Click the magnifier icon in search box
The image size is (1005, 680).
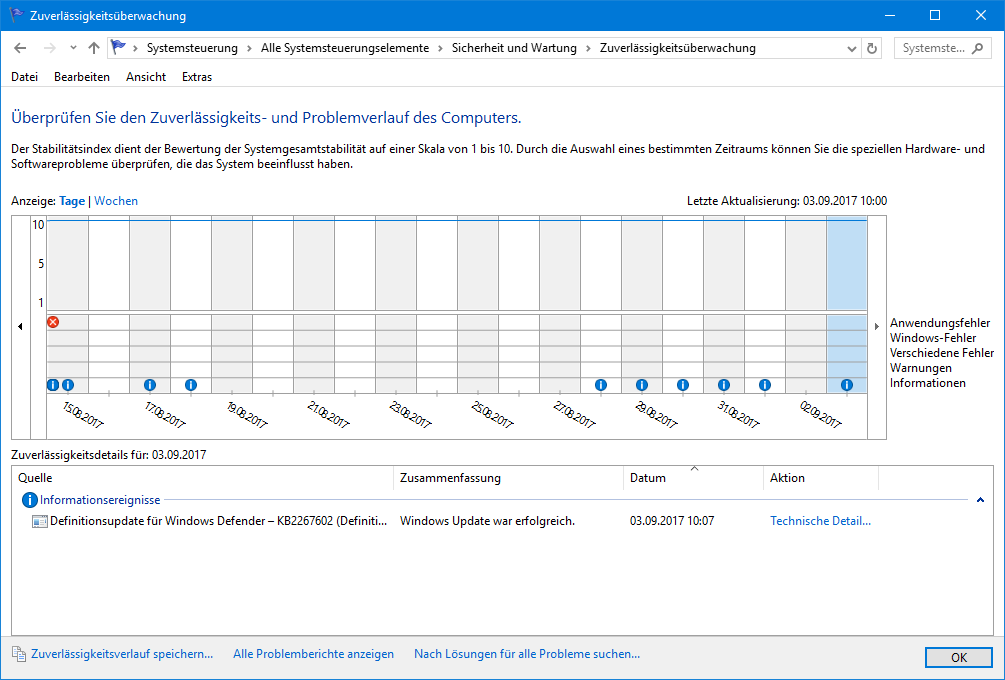977,48
